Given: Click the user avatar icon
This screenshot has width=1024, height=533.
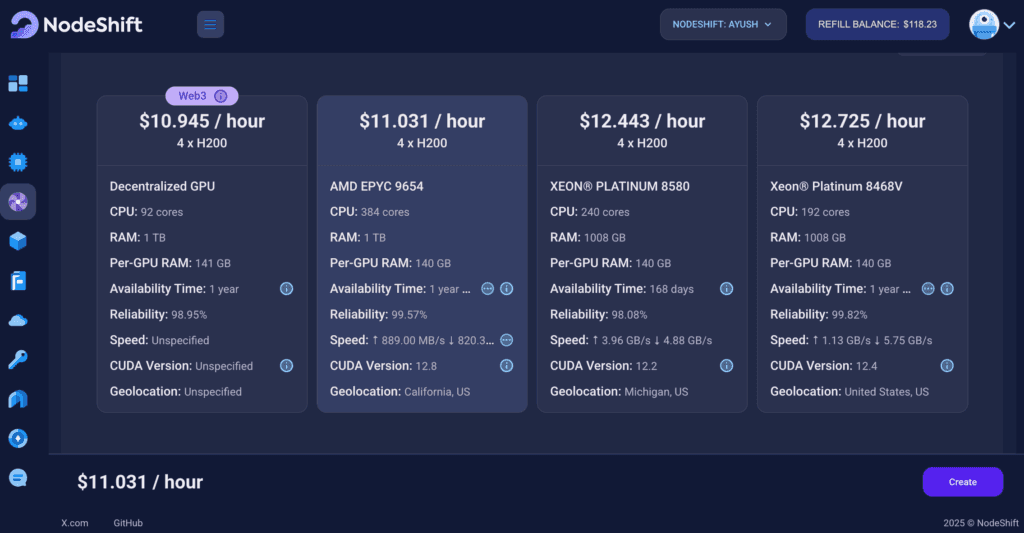Looking at the screenshot, I should (984, 24).
